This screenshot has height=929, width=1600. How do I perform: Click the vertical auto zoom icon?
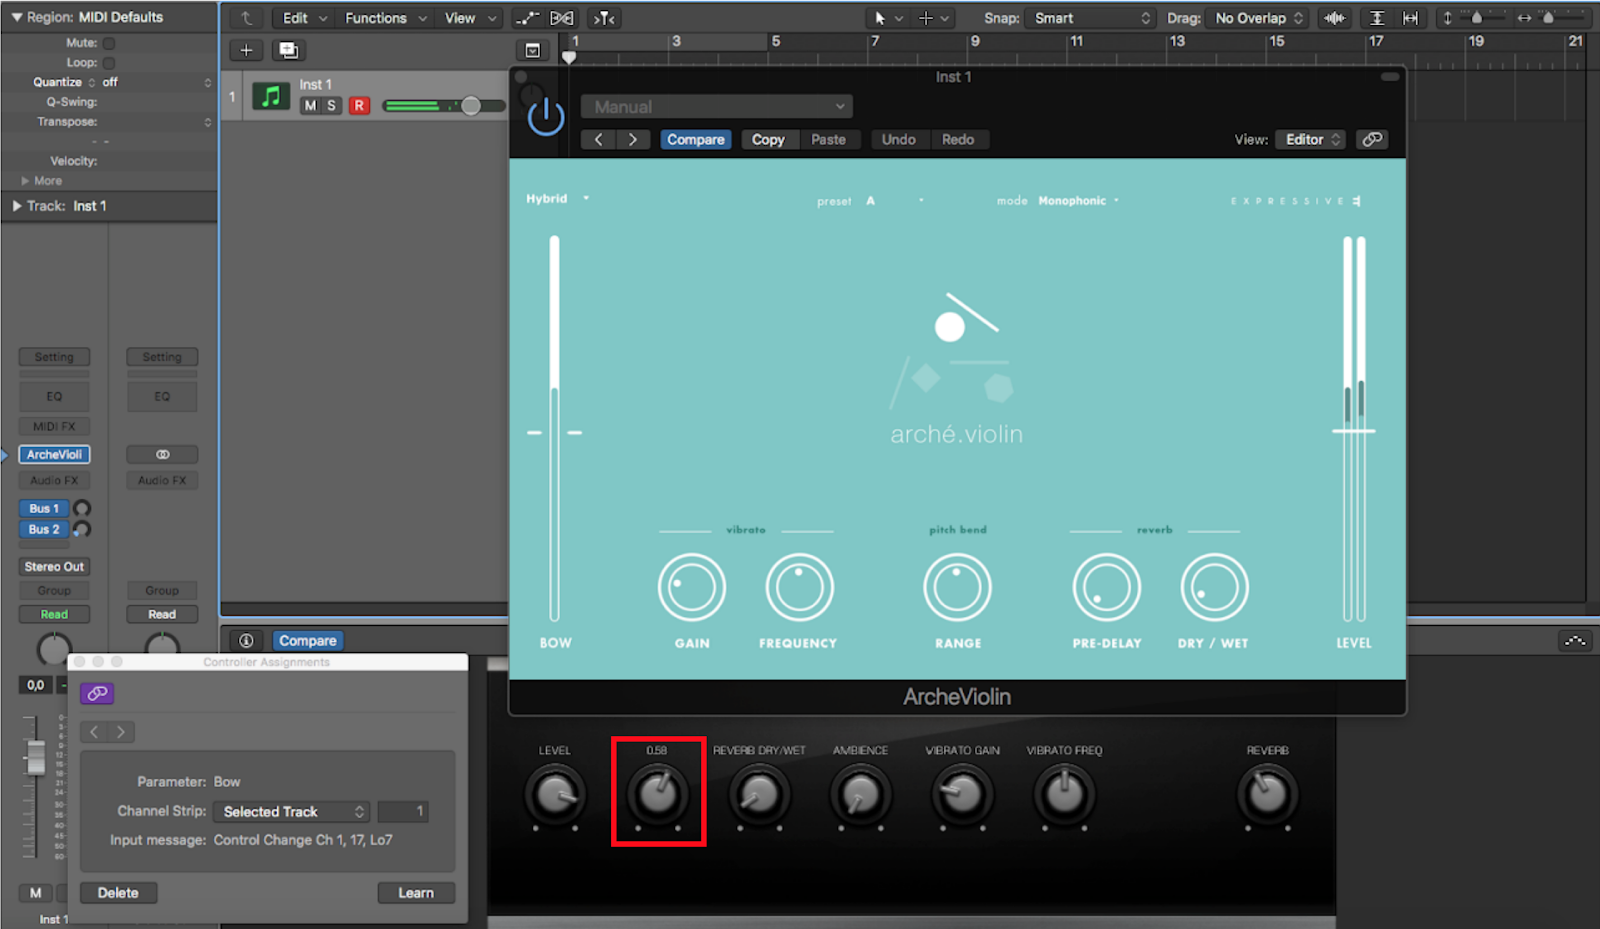click(x=1377, y=18)
